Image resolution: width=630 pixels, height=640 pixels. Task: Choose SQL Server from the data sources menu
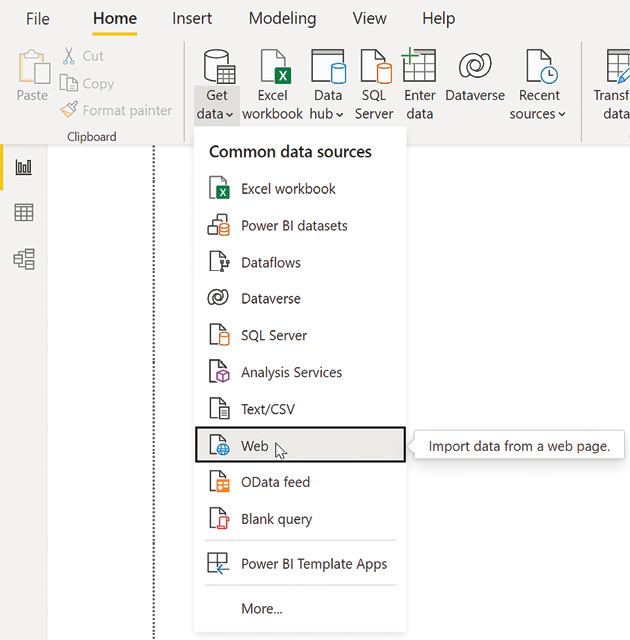point(300,335)
